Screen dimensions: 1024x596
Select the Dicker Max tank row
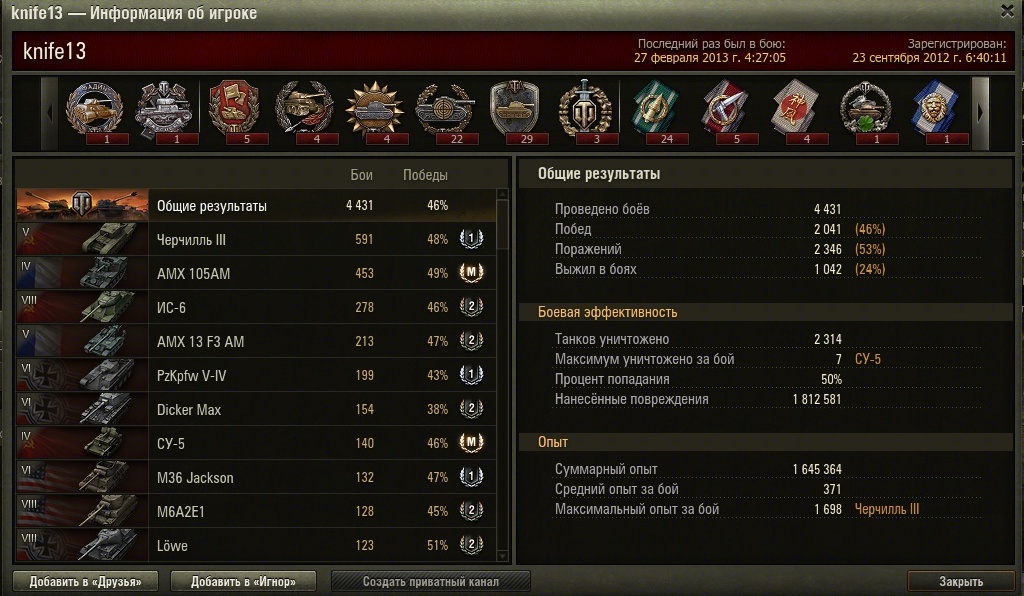(x=255, y=409)
